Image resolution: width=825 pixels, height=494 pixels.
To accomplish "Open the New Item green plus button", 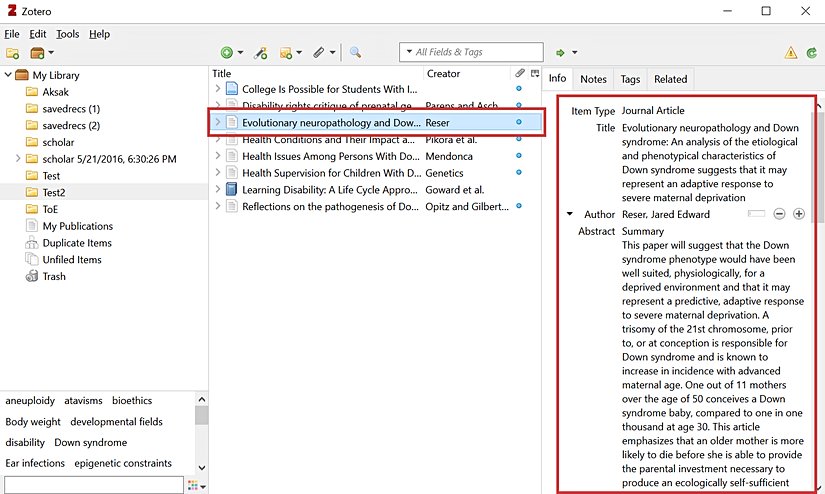I will (227, 53).
